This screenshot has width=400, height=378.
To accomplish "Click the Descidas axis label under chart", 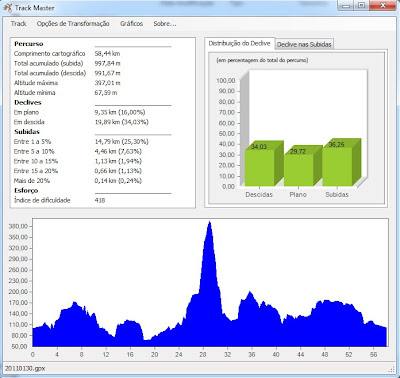I will pyautogui.click(x=259, y=194).
